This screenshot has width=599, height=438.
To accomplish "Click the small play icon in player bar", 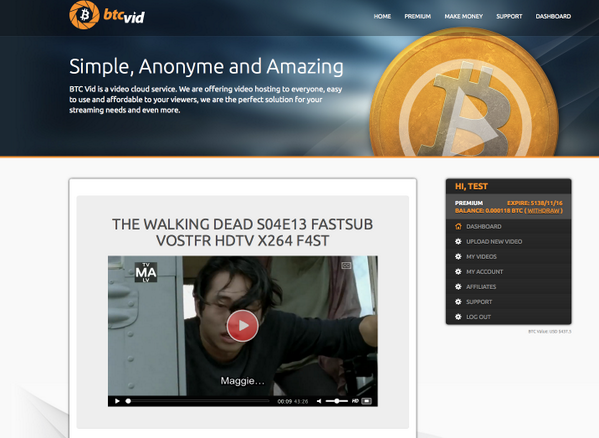I will pyautogui.click(x=117, y=401).
